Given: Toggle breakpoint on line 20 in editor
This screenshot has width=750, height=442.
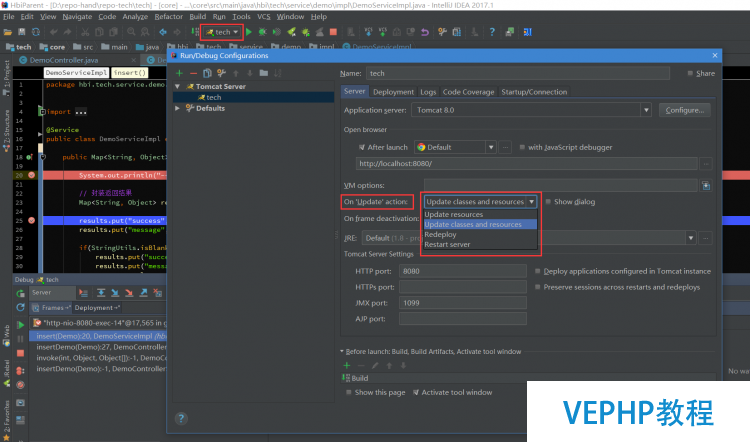Looking at the screenshot, I should 32,175.
